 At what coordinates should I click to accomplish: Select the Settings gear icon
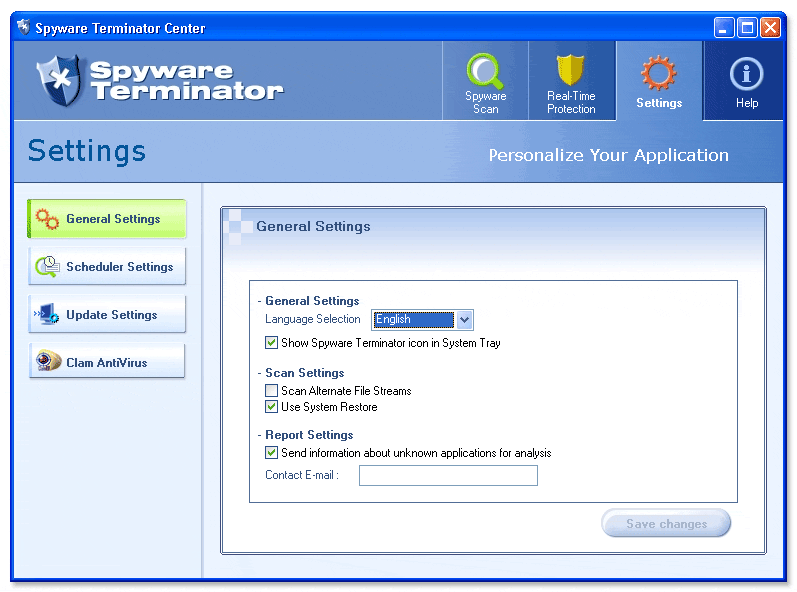(x=658, y=74)
